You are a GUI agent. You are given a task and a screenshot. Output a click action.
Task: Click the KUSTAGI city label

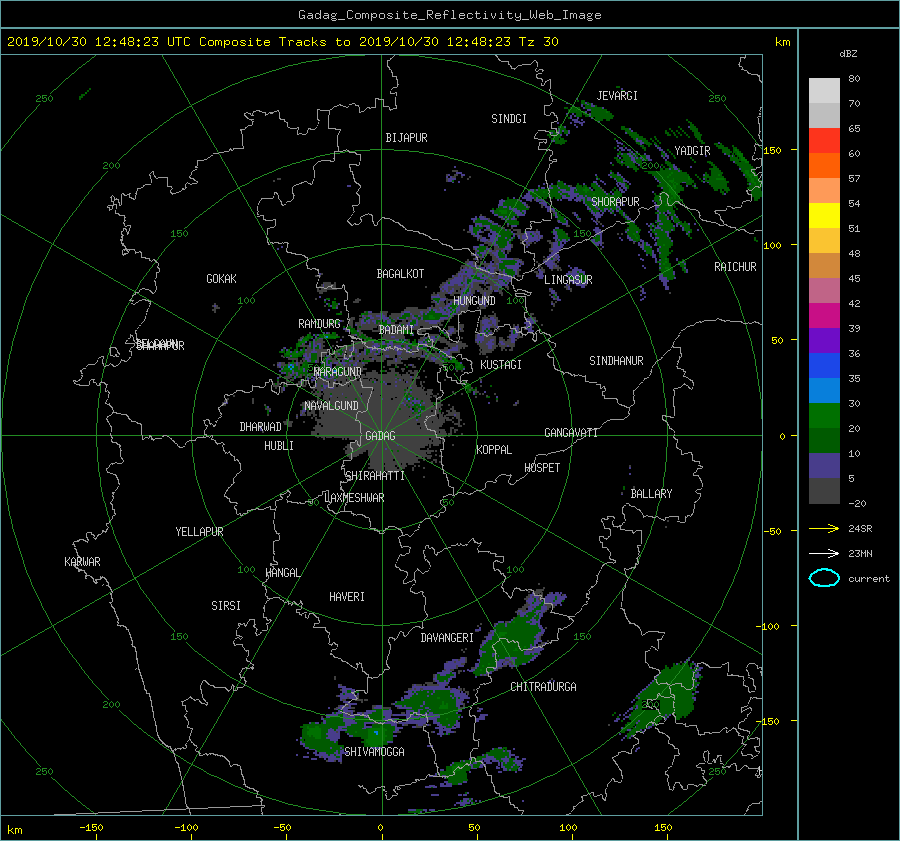pos(501,365)
